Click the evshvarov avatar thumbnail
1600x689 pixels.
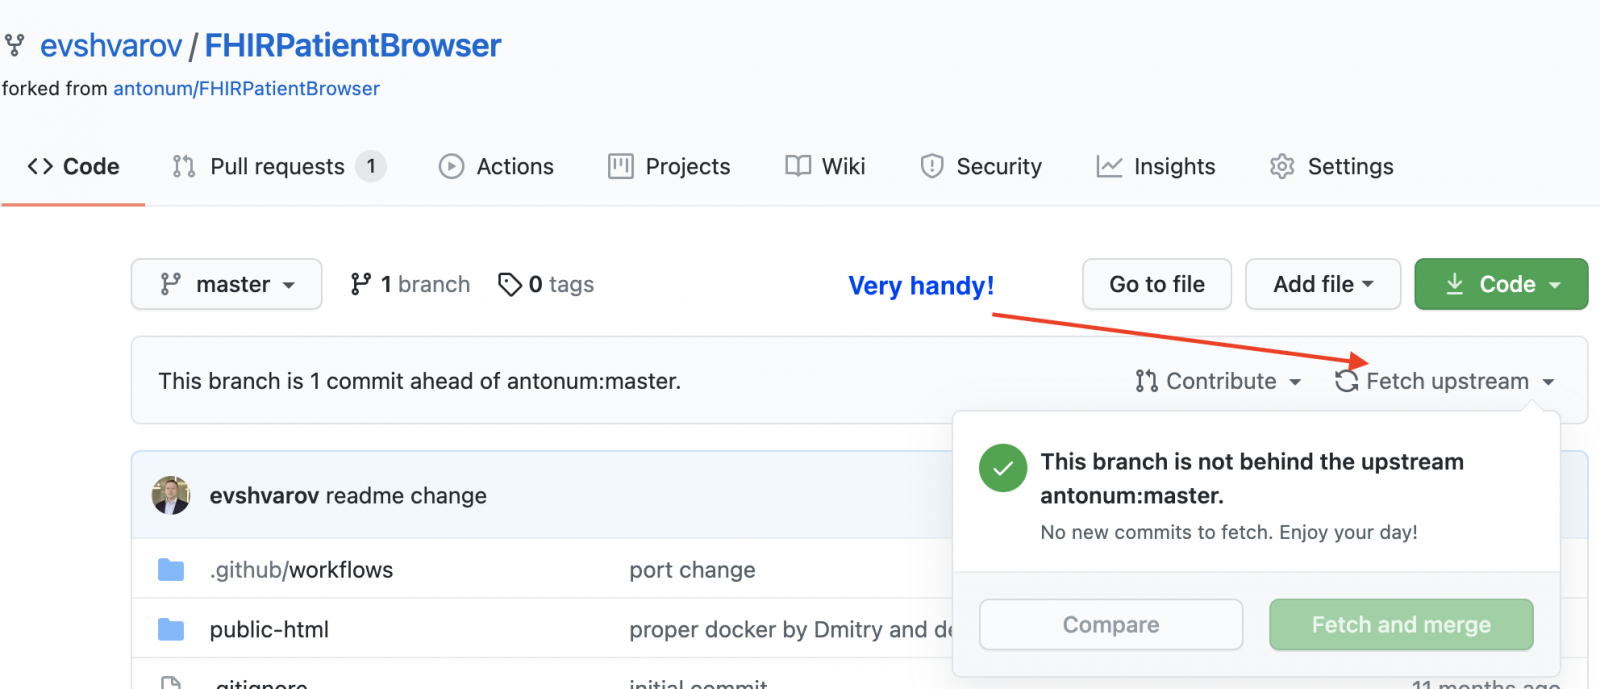[171, 496]
